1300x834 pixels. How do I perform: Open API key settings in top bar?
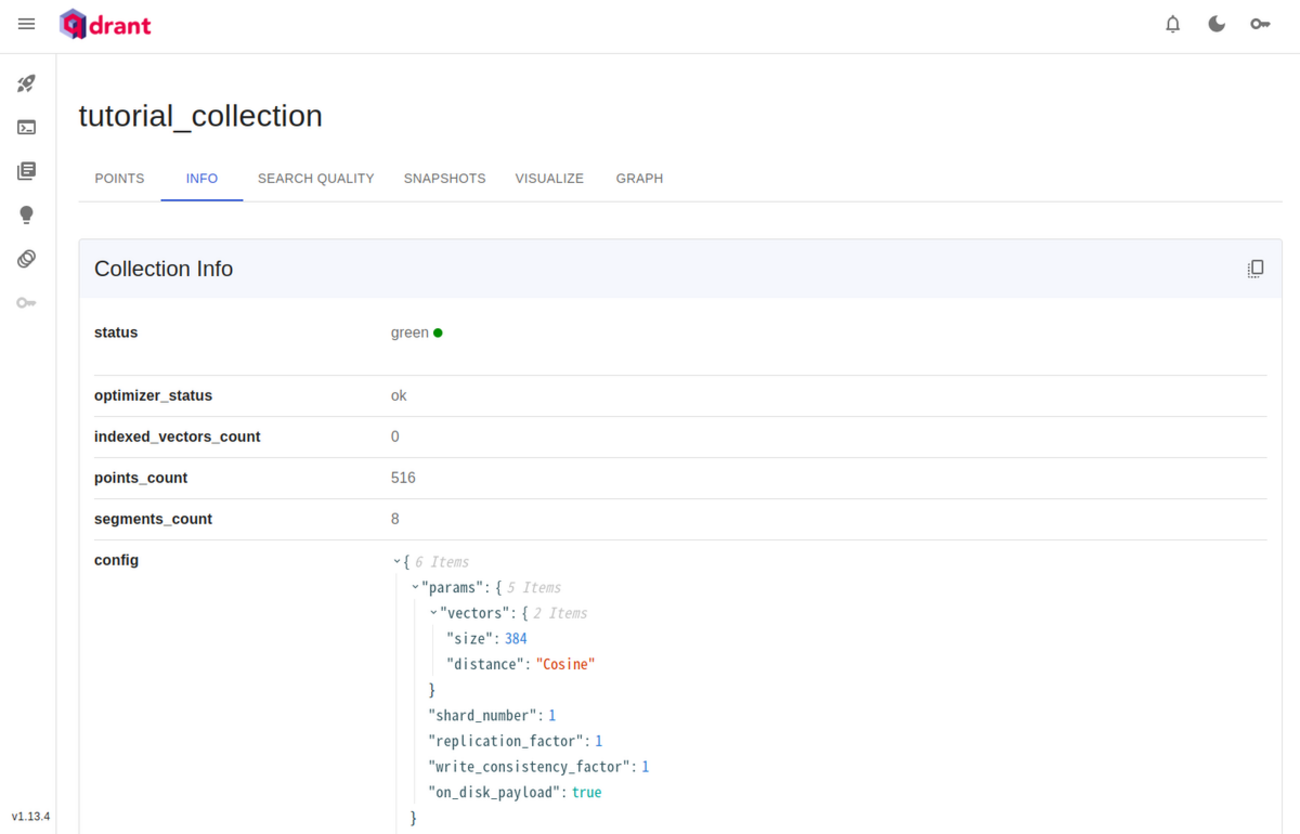[x=1260, y=24]
